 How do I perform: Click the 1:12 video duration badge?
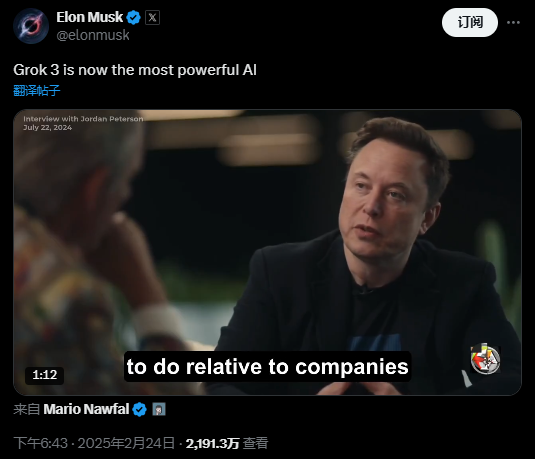coord(45,375)
